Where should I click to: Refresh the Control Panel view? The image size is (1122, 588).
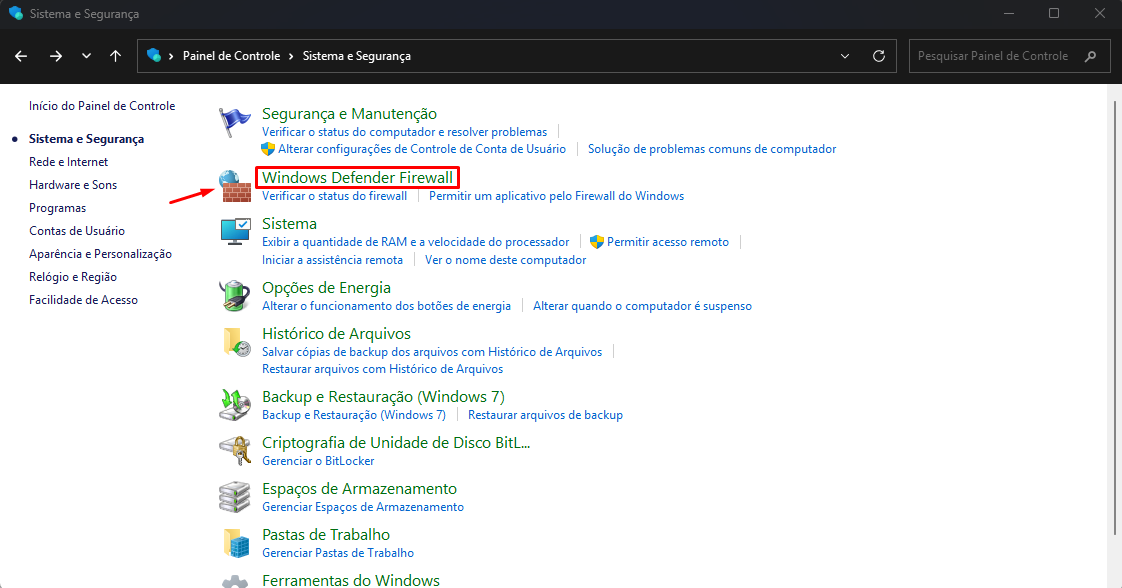coord(879,56)
